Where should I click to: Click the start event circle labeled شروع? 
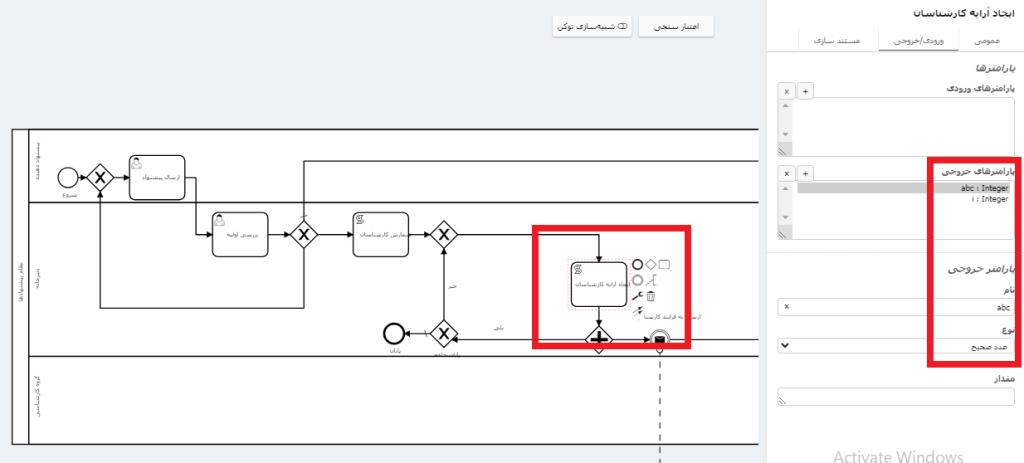pos(68,178)
